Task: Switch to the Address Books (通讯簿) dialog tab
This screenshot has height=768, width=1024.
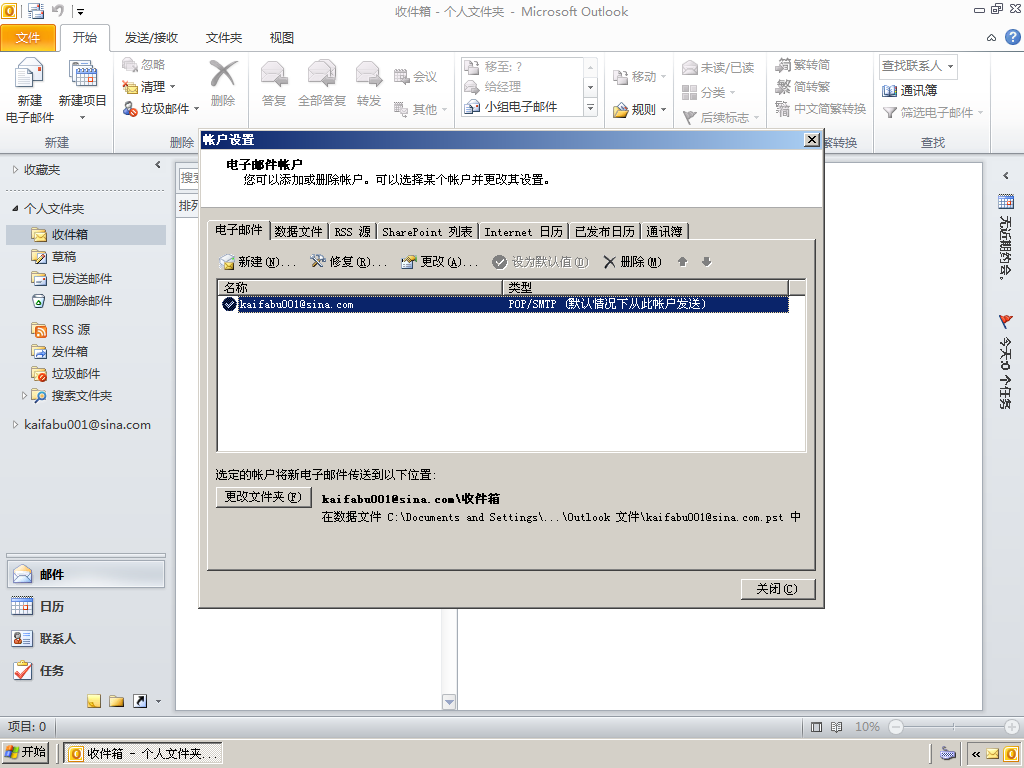Action: click(x=664, y=232)
